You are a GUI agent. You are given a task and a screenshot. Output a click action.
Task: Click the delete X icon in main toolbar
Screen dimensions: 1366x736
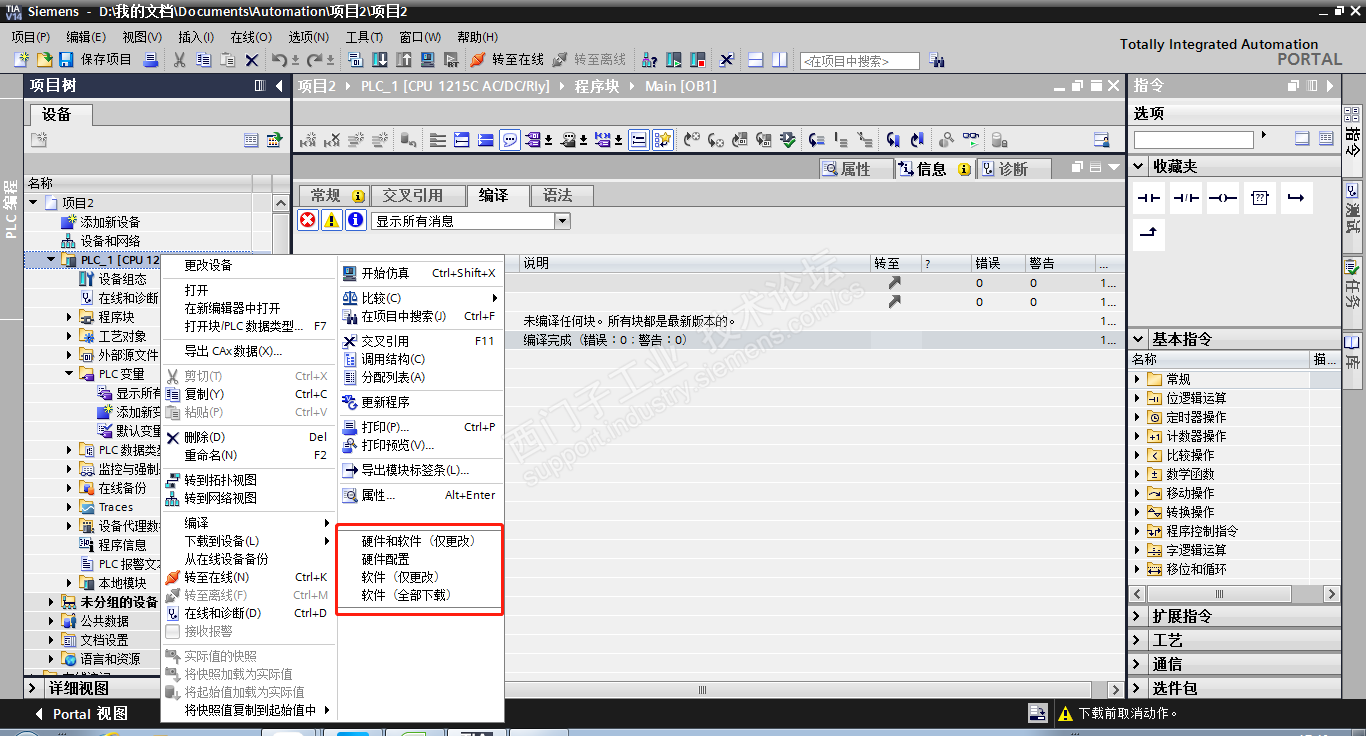pyautogui.click(x=252, y=60)
